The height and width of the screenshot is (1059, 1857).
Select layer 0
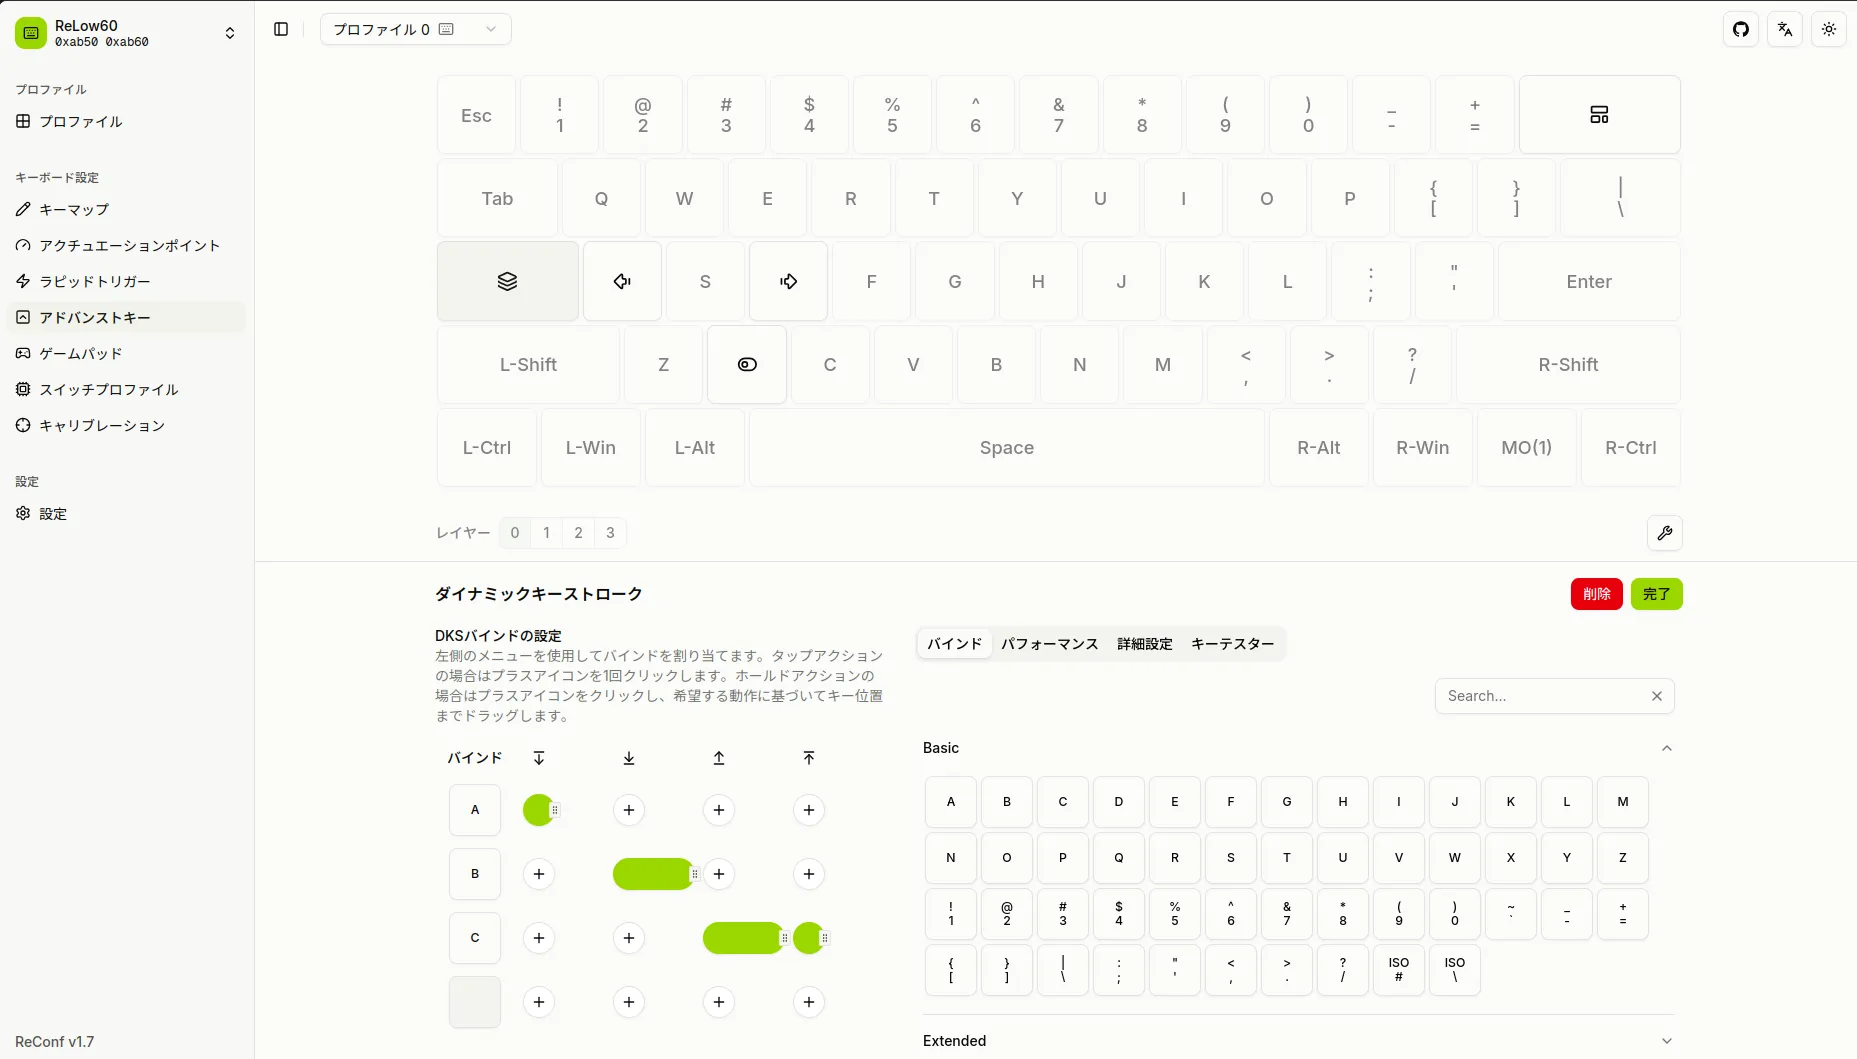coord(515,533)
